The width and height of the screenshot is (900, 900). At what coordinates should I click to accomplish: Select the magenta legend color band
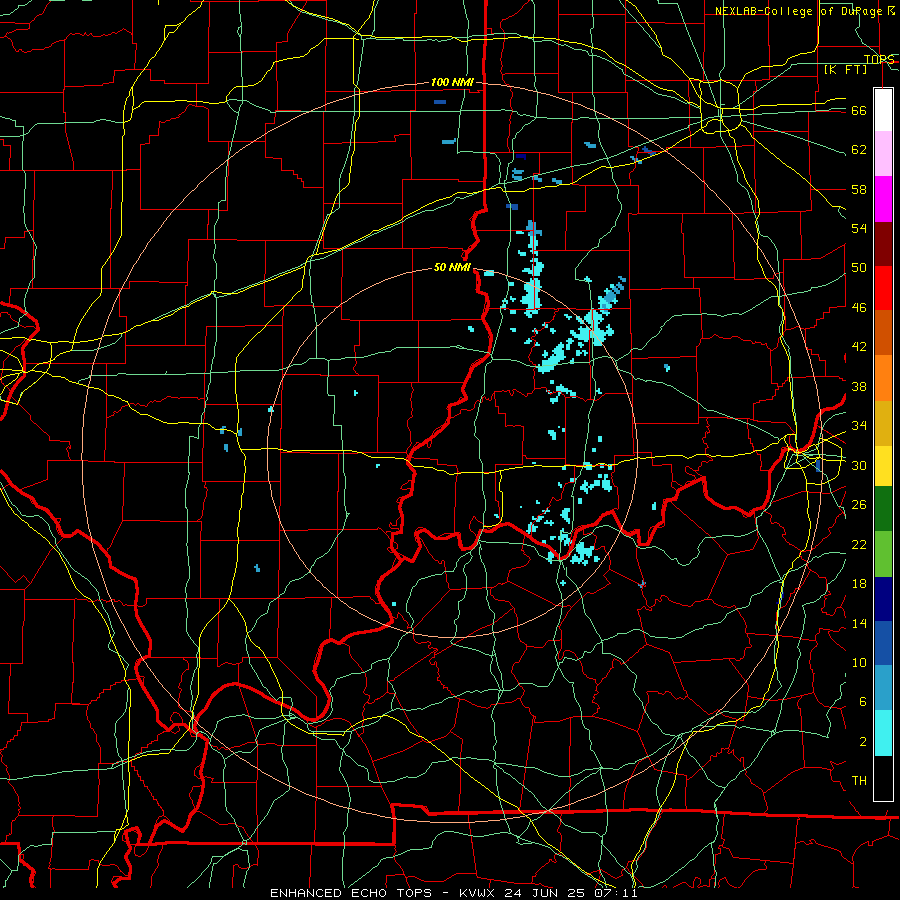click(883, 199)
